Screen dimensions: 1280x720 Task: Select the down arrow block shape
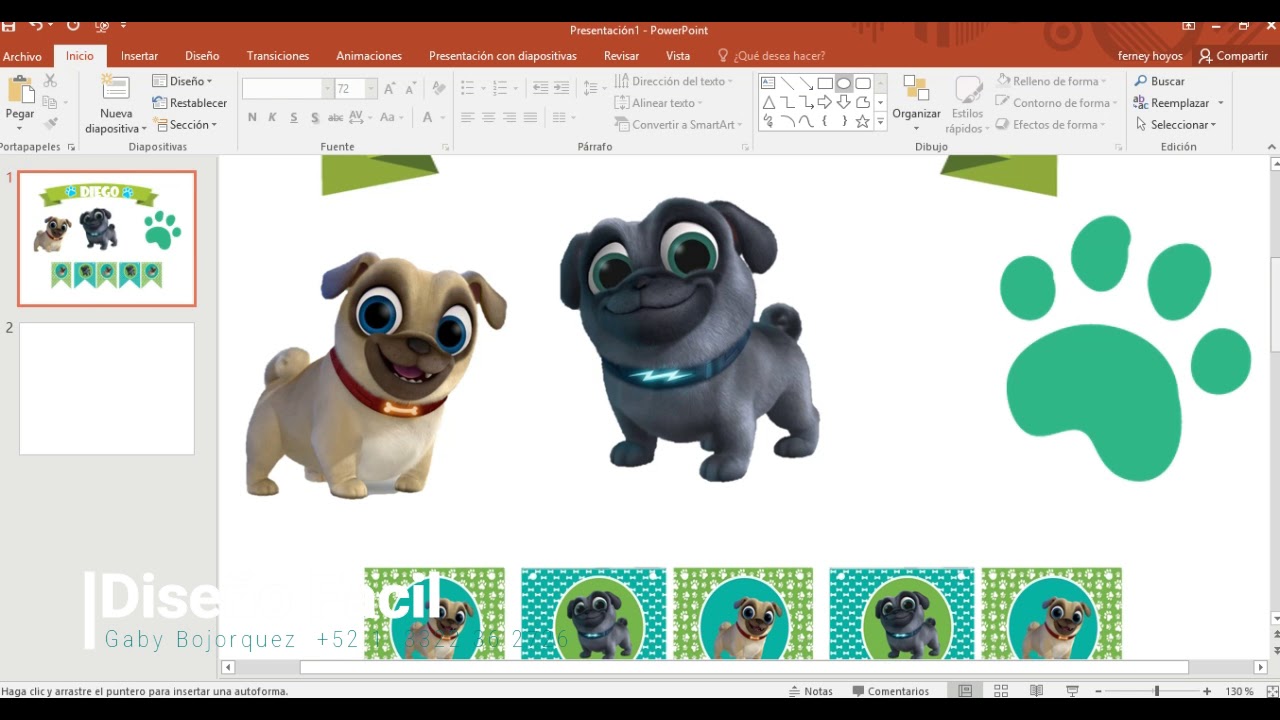[x=844, y=102]
